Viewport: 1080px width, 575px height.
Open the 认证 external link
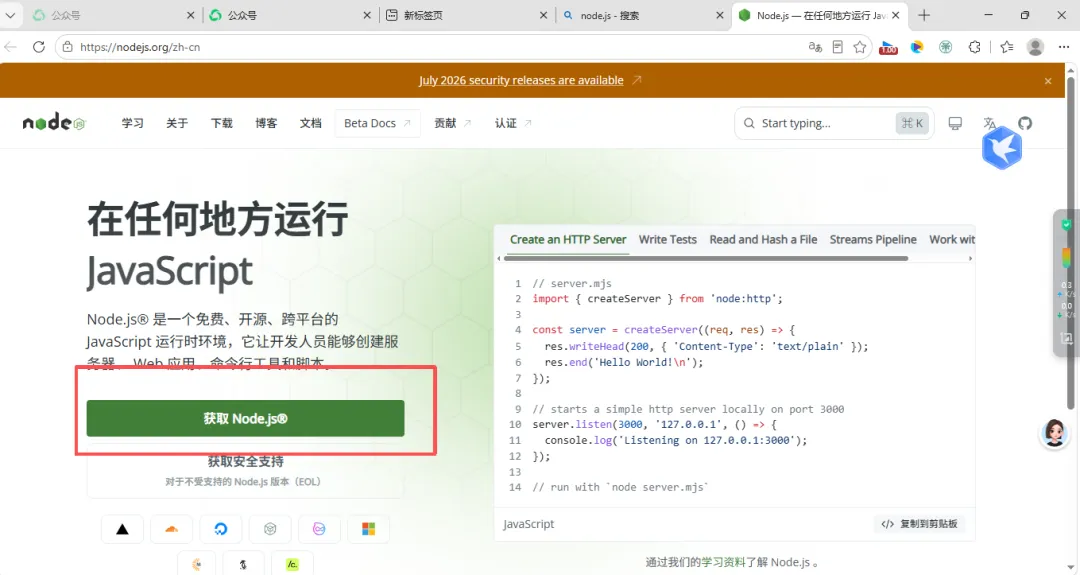click(513, 123)
